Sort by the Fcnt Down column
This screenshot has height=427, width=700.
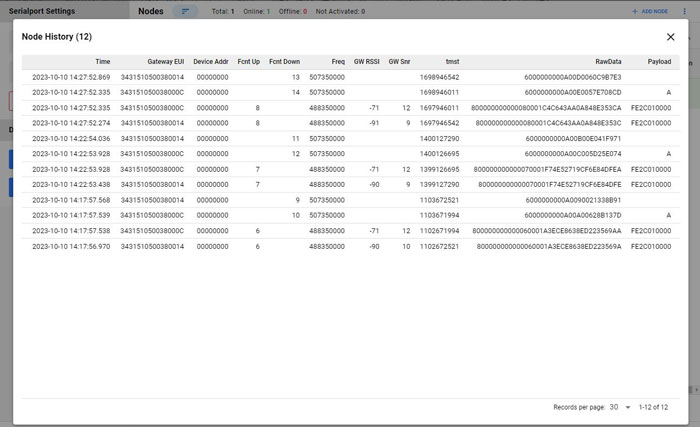[284, 62]
